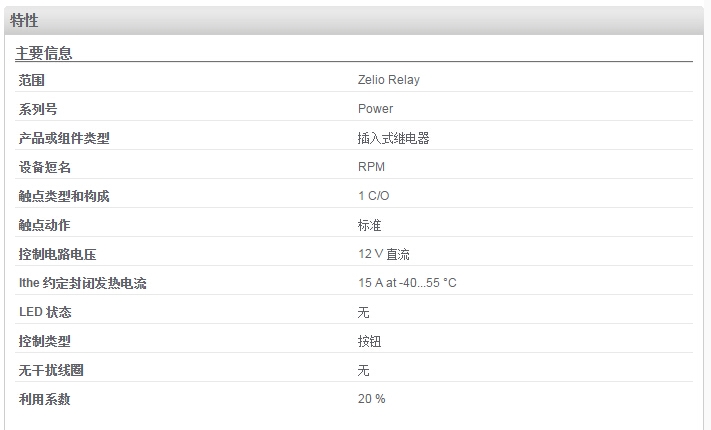Viewport: 711px width, 430px height.
Task: Click the 特性 panel header
Action: click(x=354, y=20)
